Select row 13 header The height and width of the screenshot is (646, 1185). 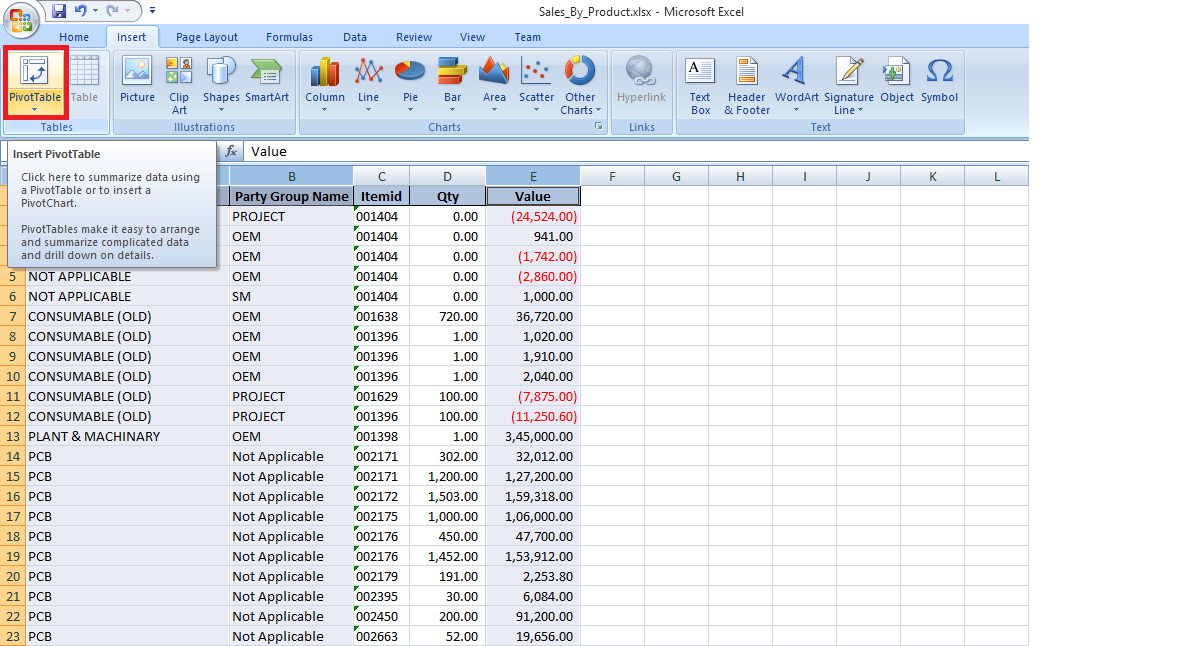13,437
